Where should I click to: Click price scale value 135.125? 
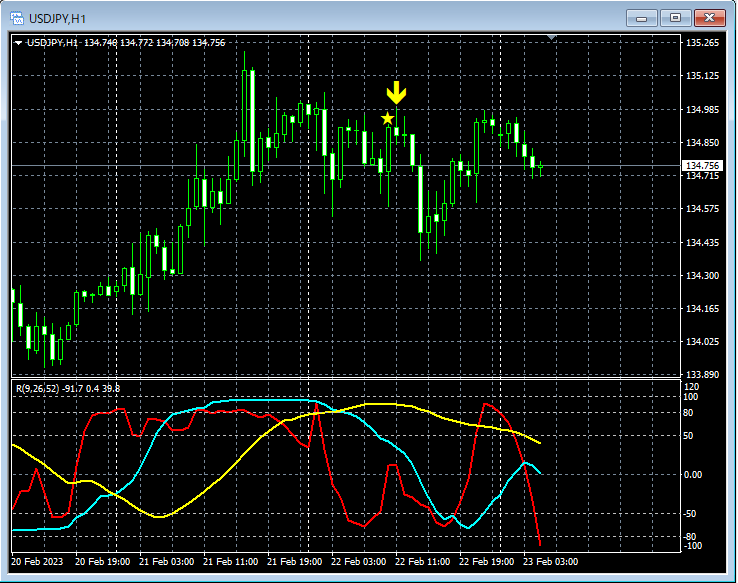[702, 76]
